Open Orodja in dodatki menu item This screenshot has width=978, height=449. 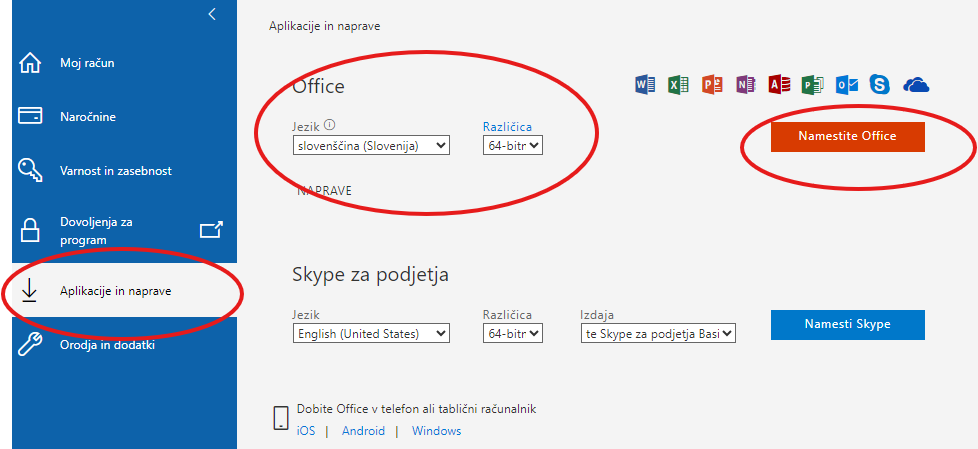[x=107, y=345]
